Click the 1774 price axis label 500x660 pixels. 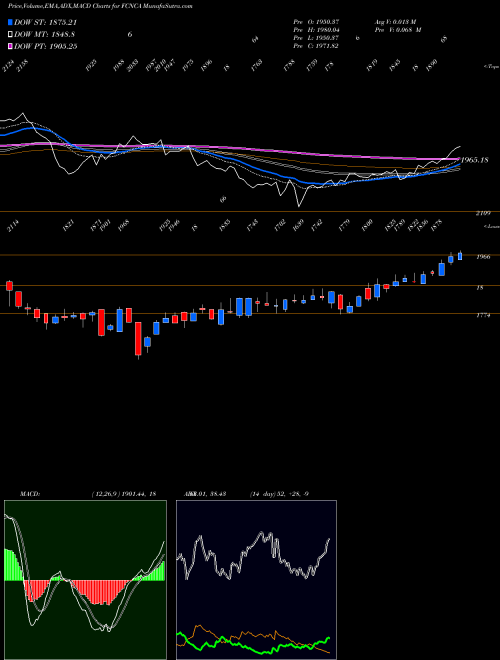[x=483, y=315]
